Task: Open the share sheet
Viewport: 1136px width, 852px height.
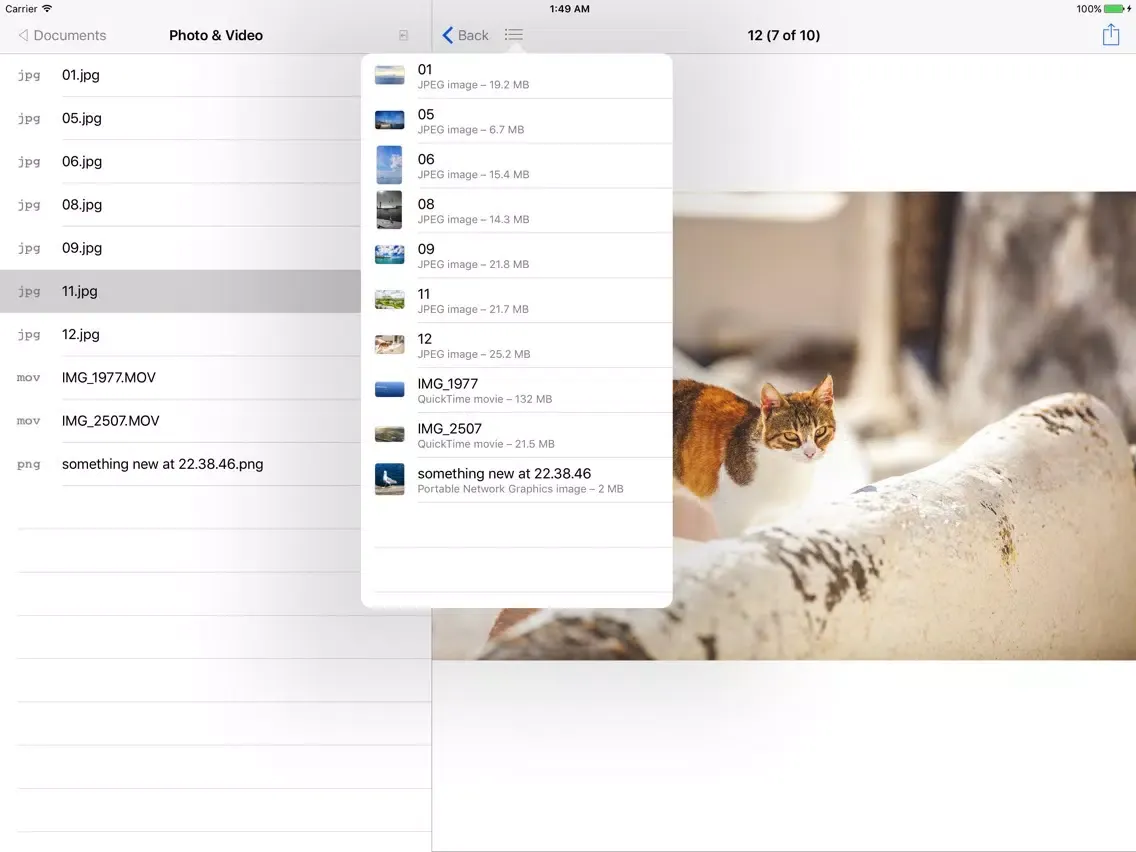Action: click(x=1110, y=34)
